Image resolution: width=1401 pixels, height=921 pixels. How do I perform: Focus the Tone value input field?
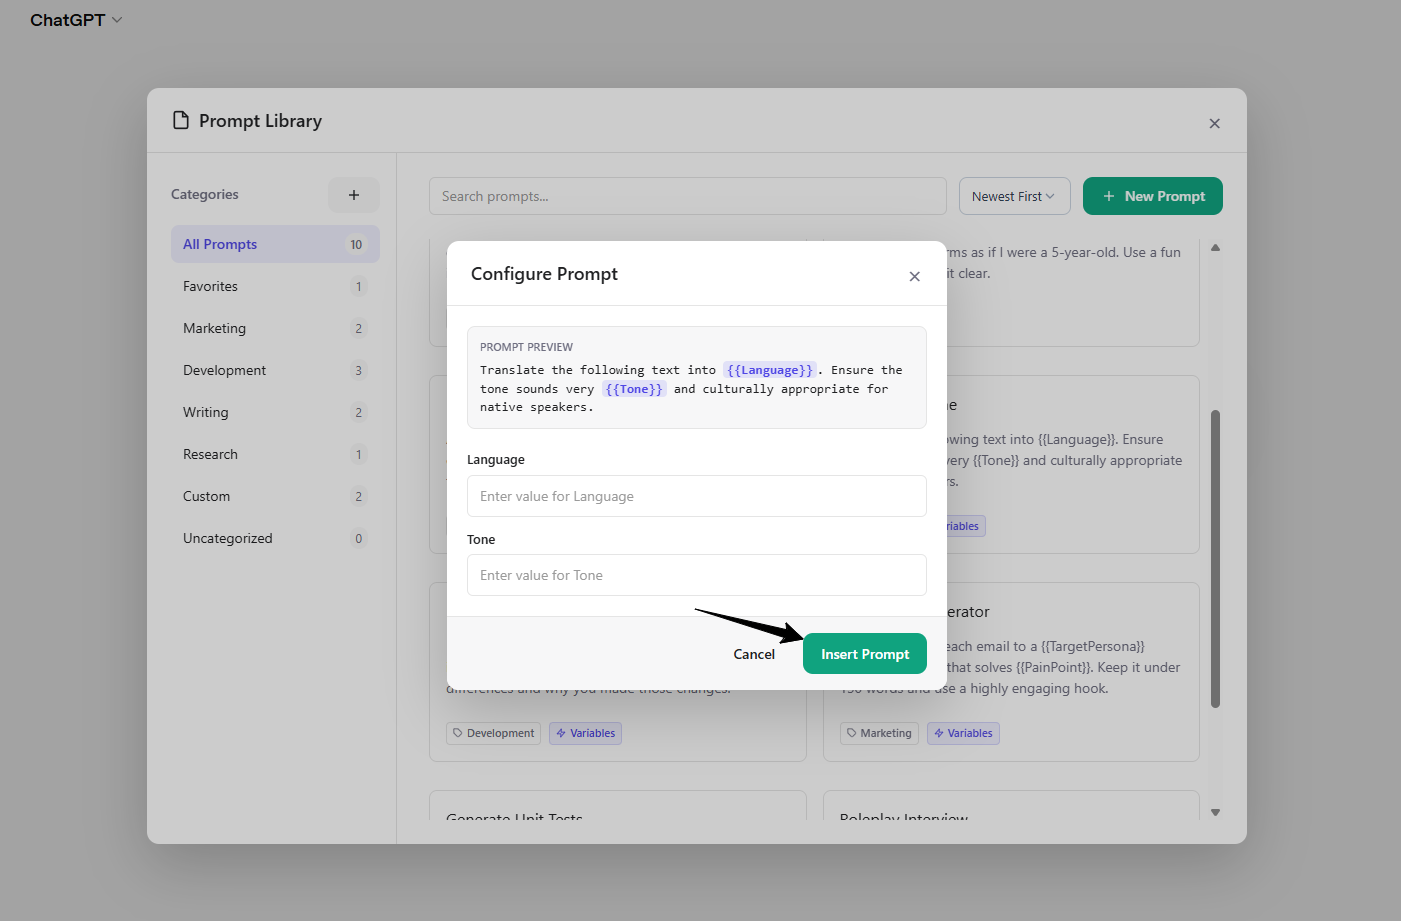[x=697, y=575]
